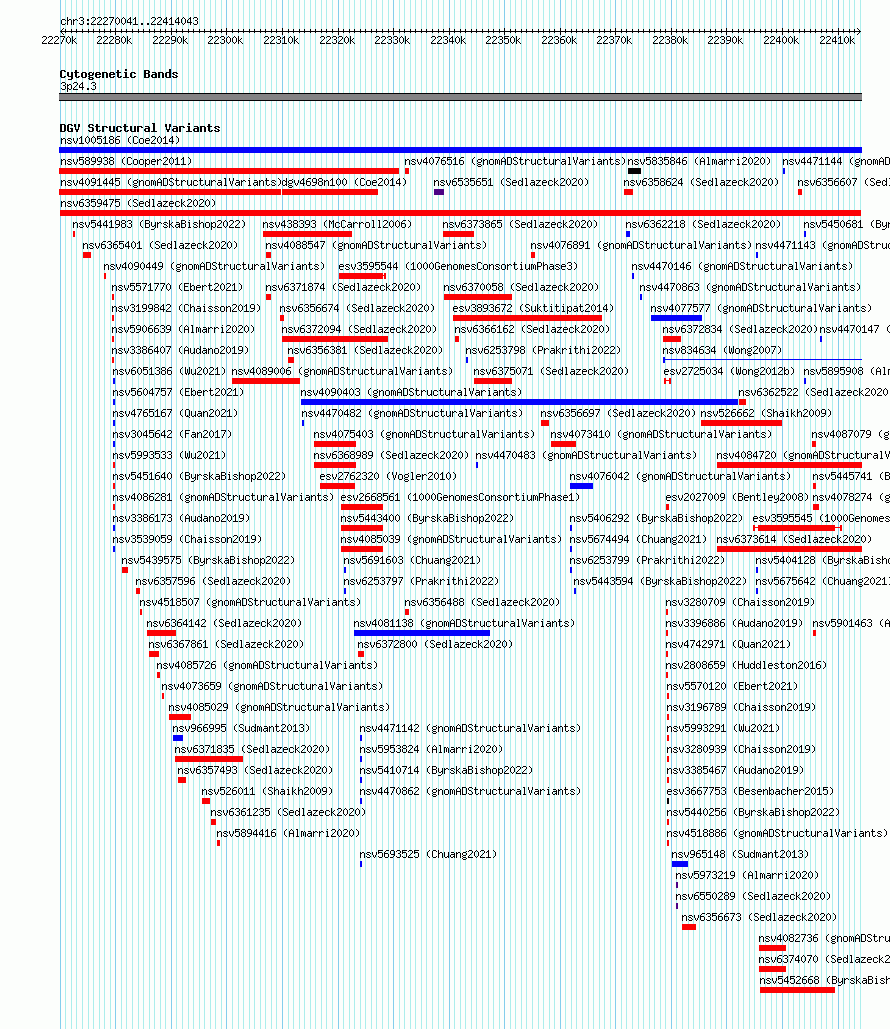Click nsv6373614 (Sedlazeck2020) label
Viewport: 890px width, 1029px height.
click(794, 539)
